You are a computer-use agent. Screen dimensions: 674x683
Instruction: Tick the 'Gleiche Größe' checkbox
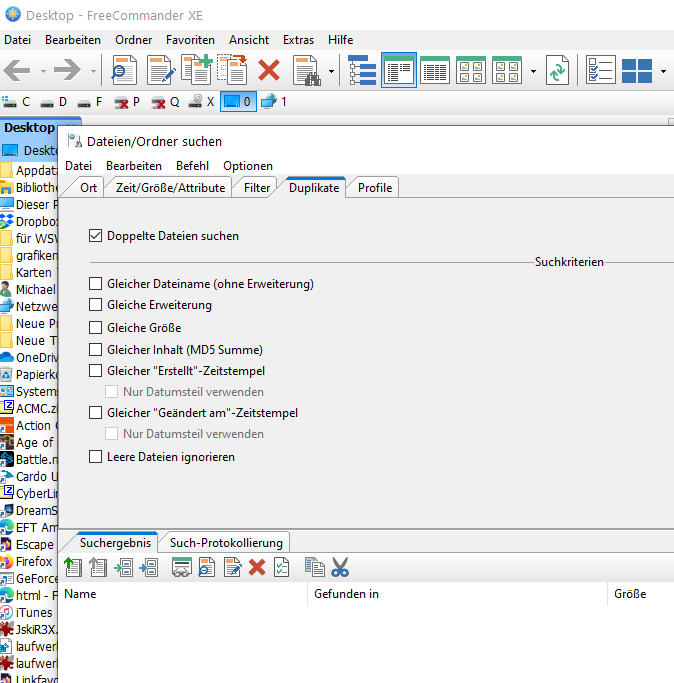pos(96,327)
